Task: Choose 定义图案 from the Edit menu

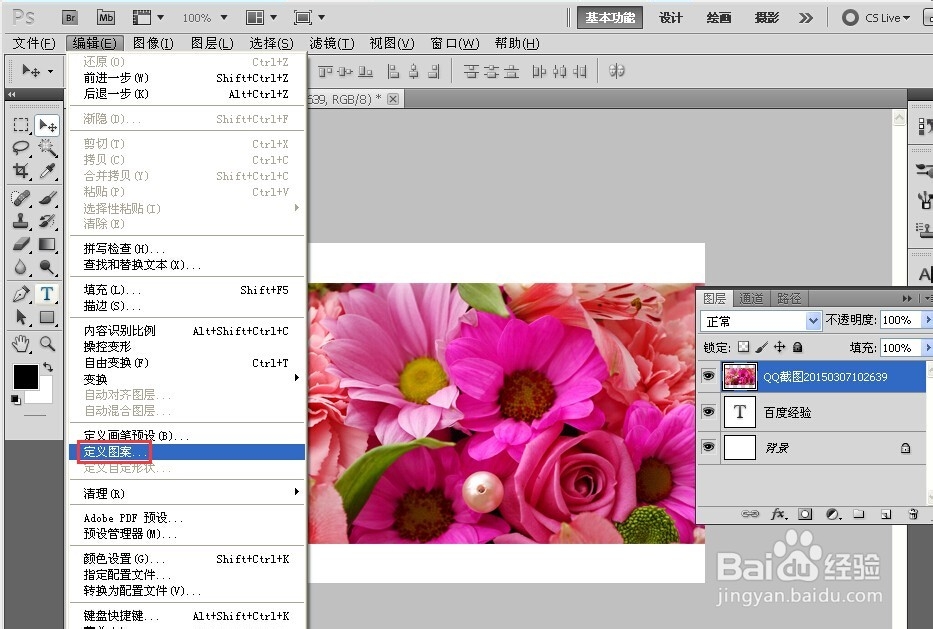Action: point(112,452)
